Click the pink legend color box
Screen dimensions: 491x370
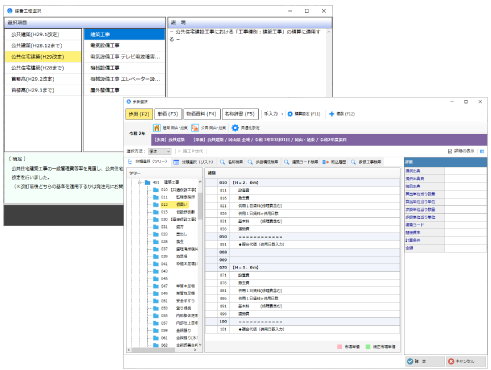coord(339,347)
